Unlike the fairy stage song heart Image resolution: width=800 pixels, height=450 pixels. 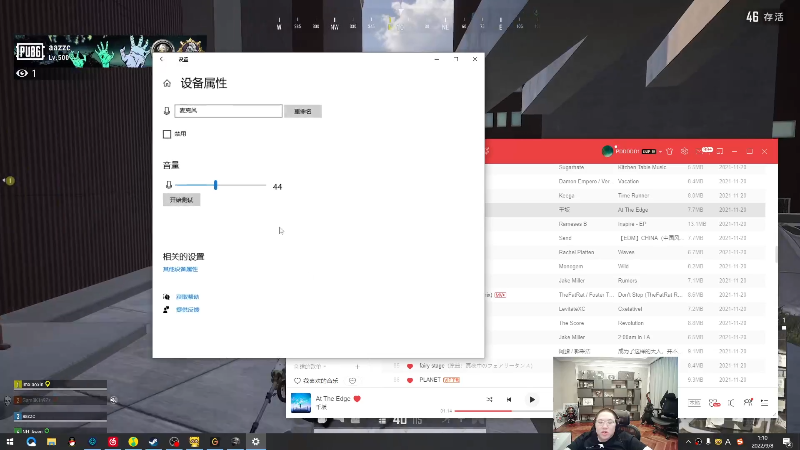click(410, 366)
